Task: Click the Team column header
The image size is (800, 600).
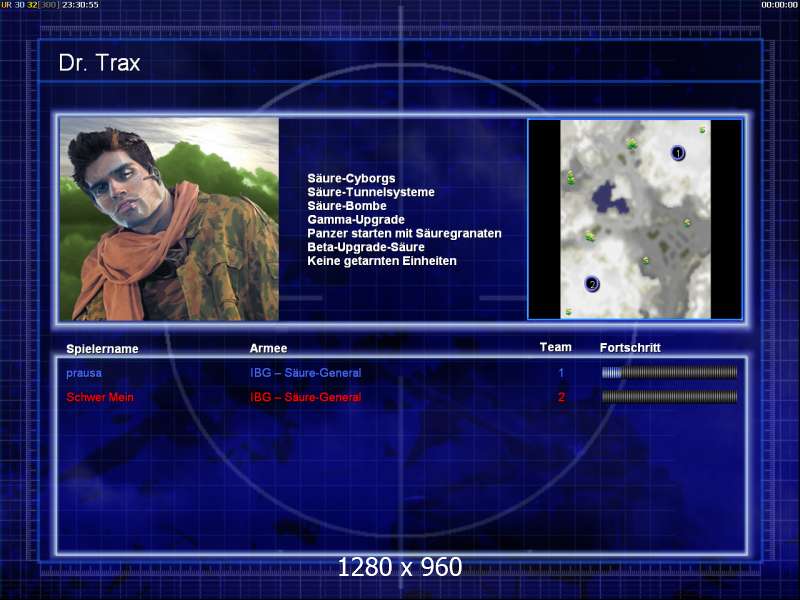Action: (x=556, y=347)
